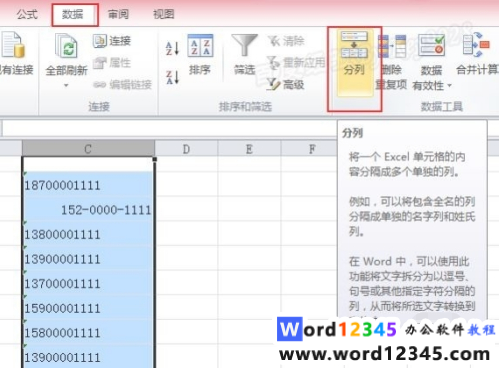Expand the 全部刷新 dropdown arrow
The height and width of the screenshot is (370, 500).
(x=66, y=85)
